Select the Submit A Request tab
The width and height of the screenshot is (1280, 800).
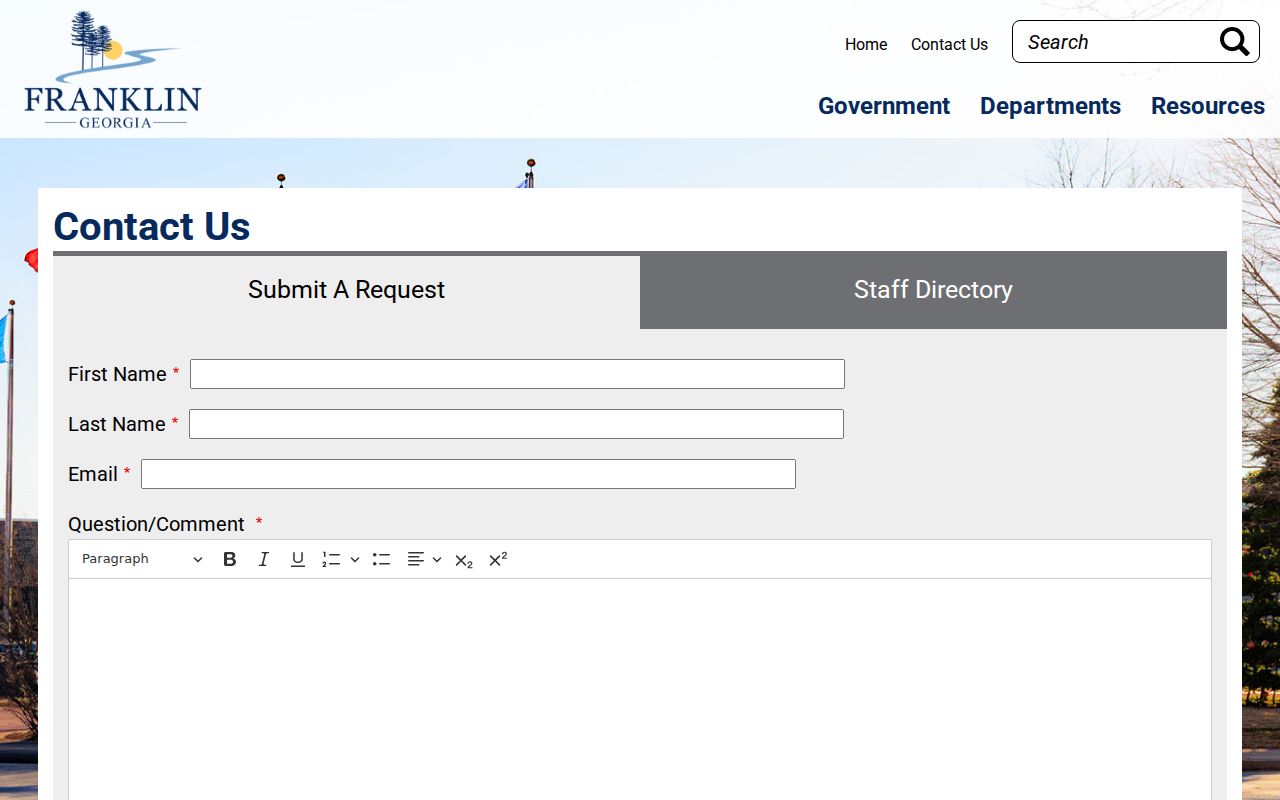coord(346,290)
